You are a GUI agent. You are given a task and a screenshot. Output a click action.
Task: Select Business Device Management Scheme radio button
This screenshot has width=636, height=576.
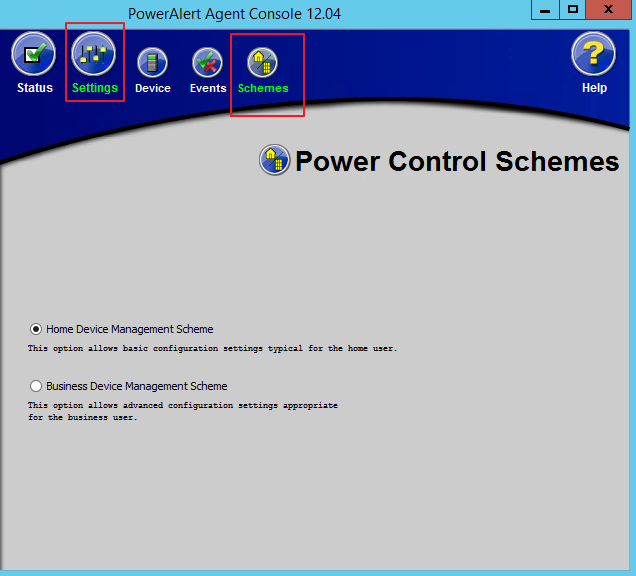click(x=36, y=386)
